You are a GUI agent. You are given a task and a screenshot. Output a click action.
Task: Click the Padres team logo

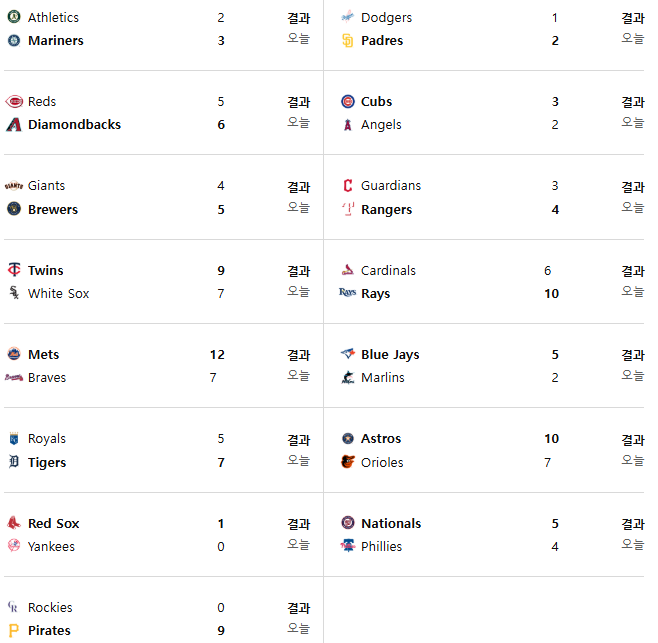point(347,41)
